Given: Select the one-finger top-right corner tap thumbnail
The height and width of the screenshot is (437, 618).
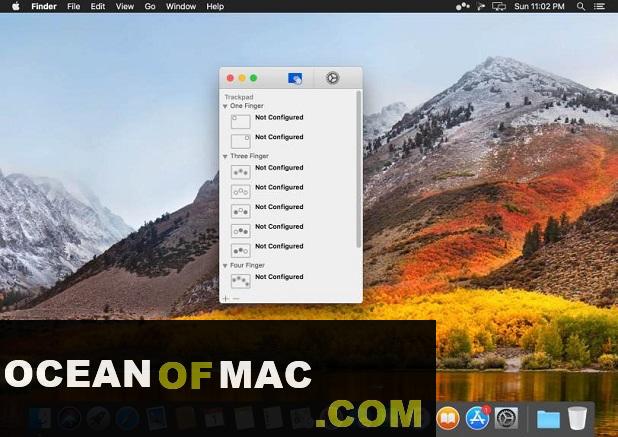Looking at the screenshot, I should (x=240, y=141).
